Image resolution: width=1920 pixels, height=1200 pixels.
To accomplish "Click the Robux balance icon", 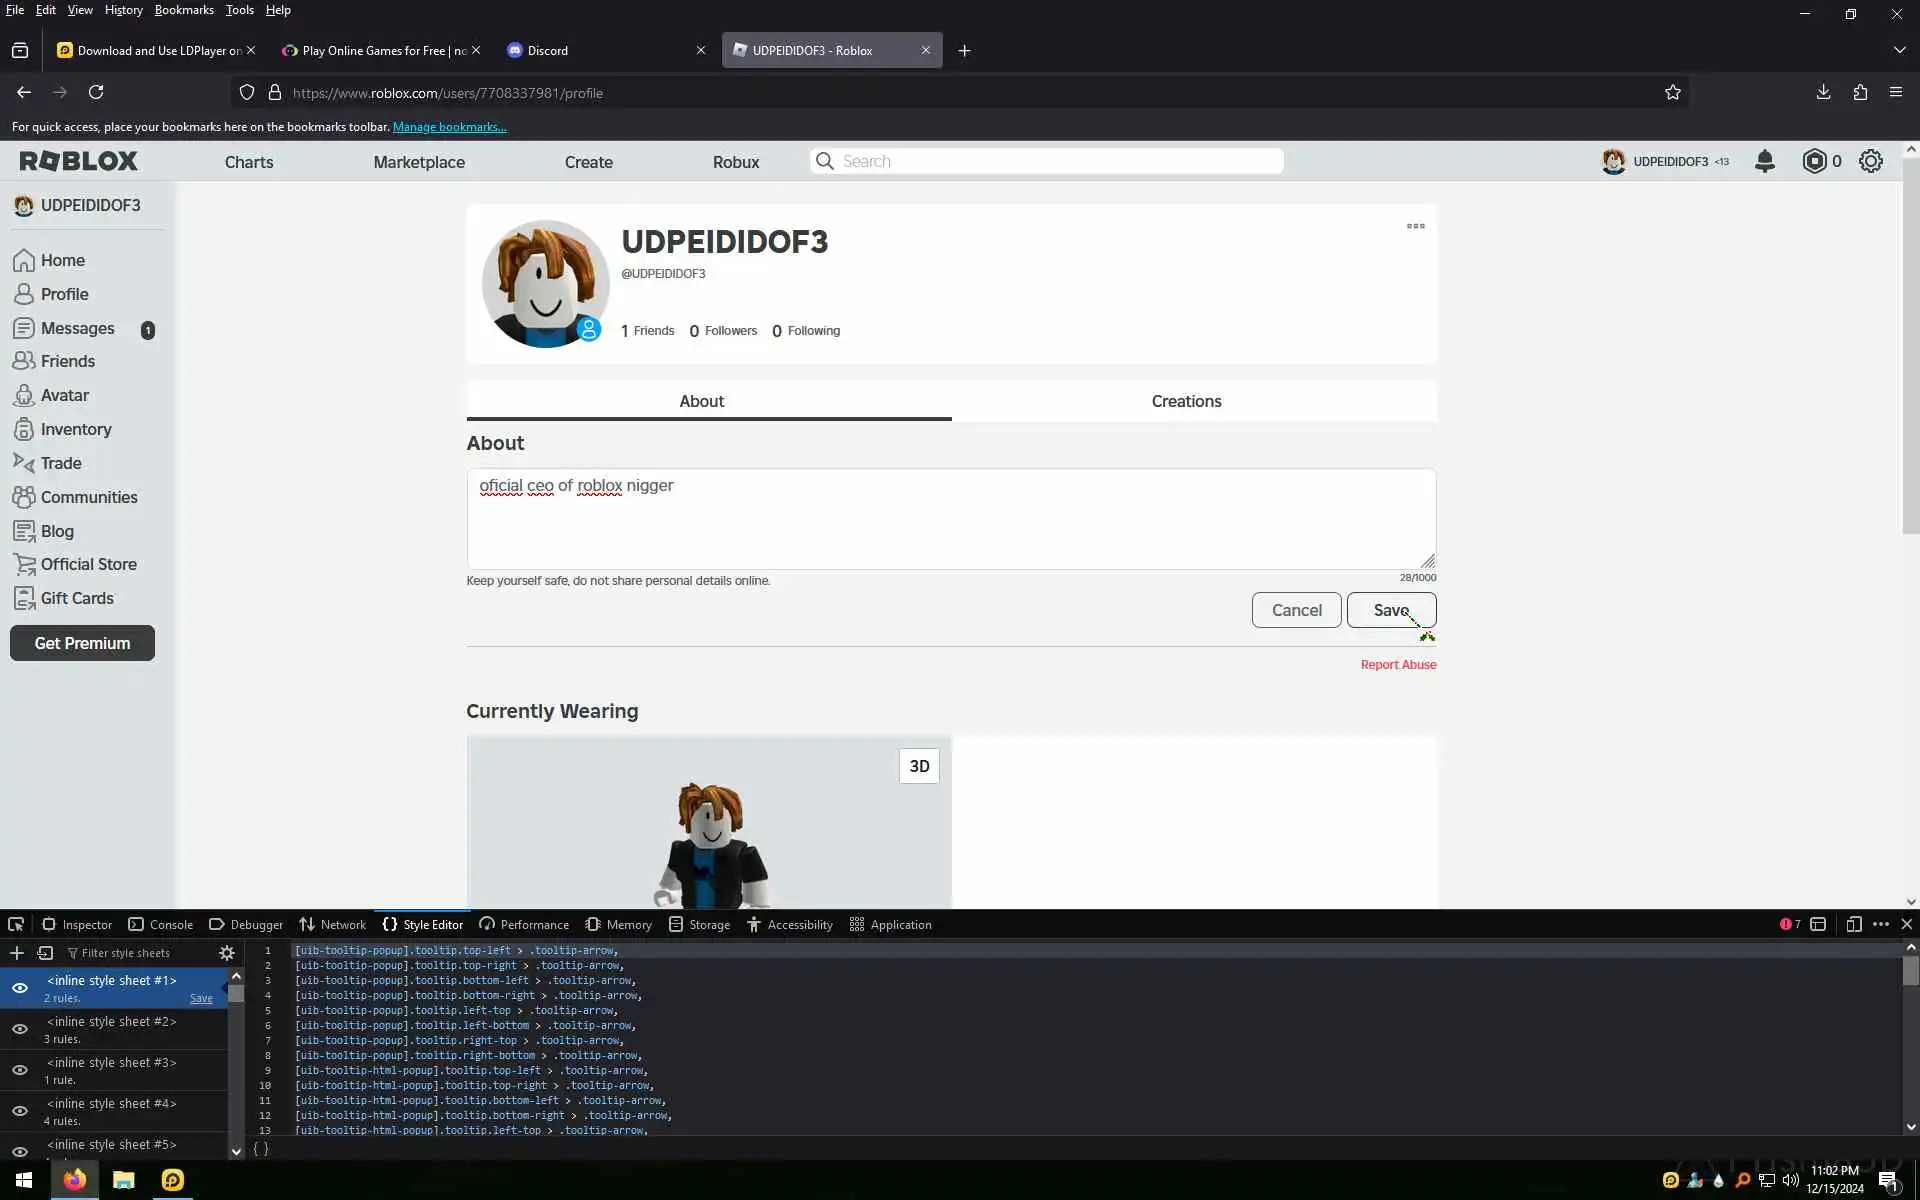I will (1813, 161).
